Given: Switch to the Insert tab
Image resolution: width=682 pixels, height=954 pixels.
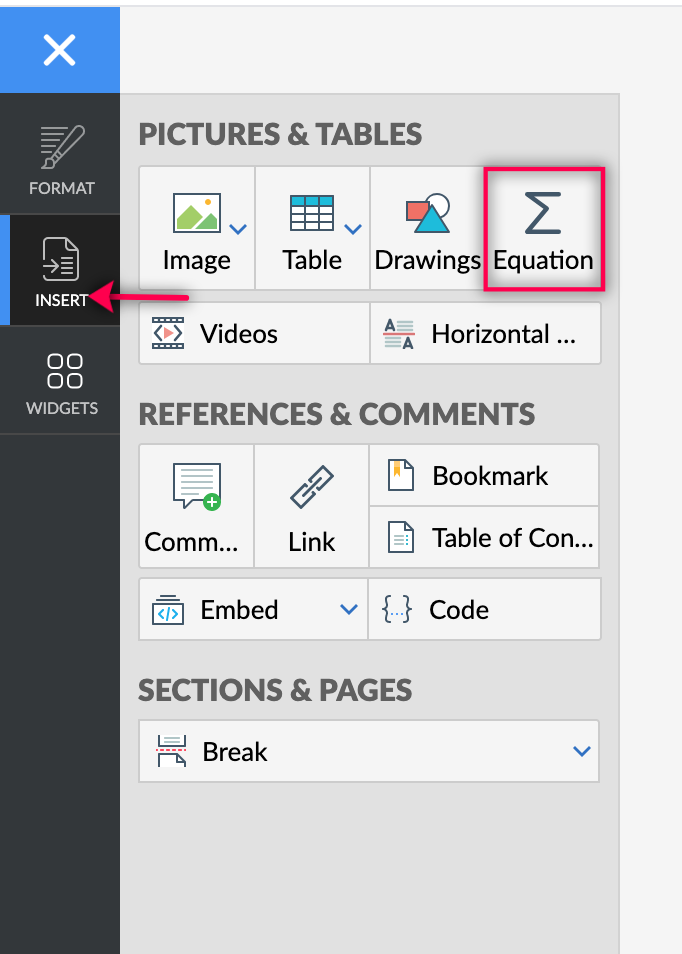Looking at the screenshot, I should (60, 271).
